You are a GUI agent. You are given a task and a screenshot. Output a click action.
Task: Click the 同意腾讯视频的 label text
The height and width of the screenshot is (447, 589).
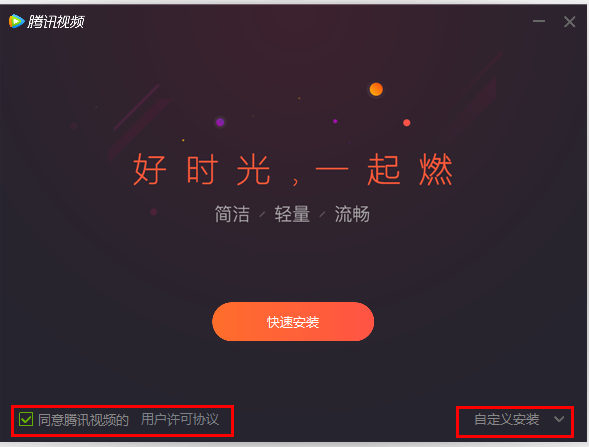click(83, 420)
